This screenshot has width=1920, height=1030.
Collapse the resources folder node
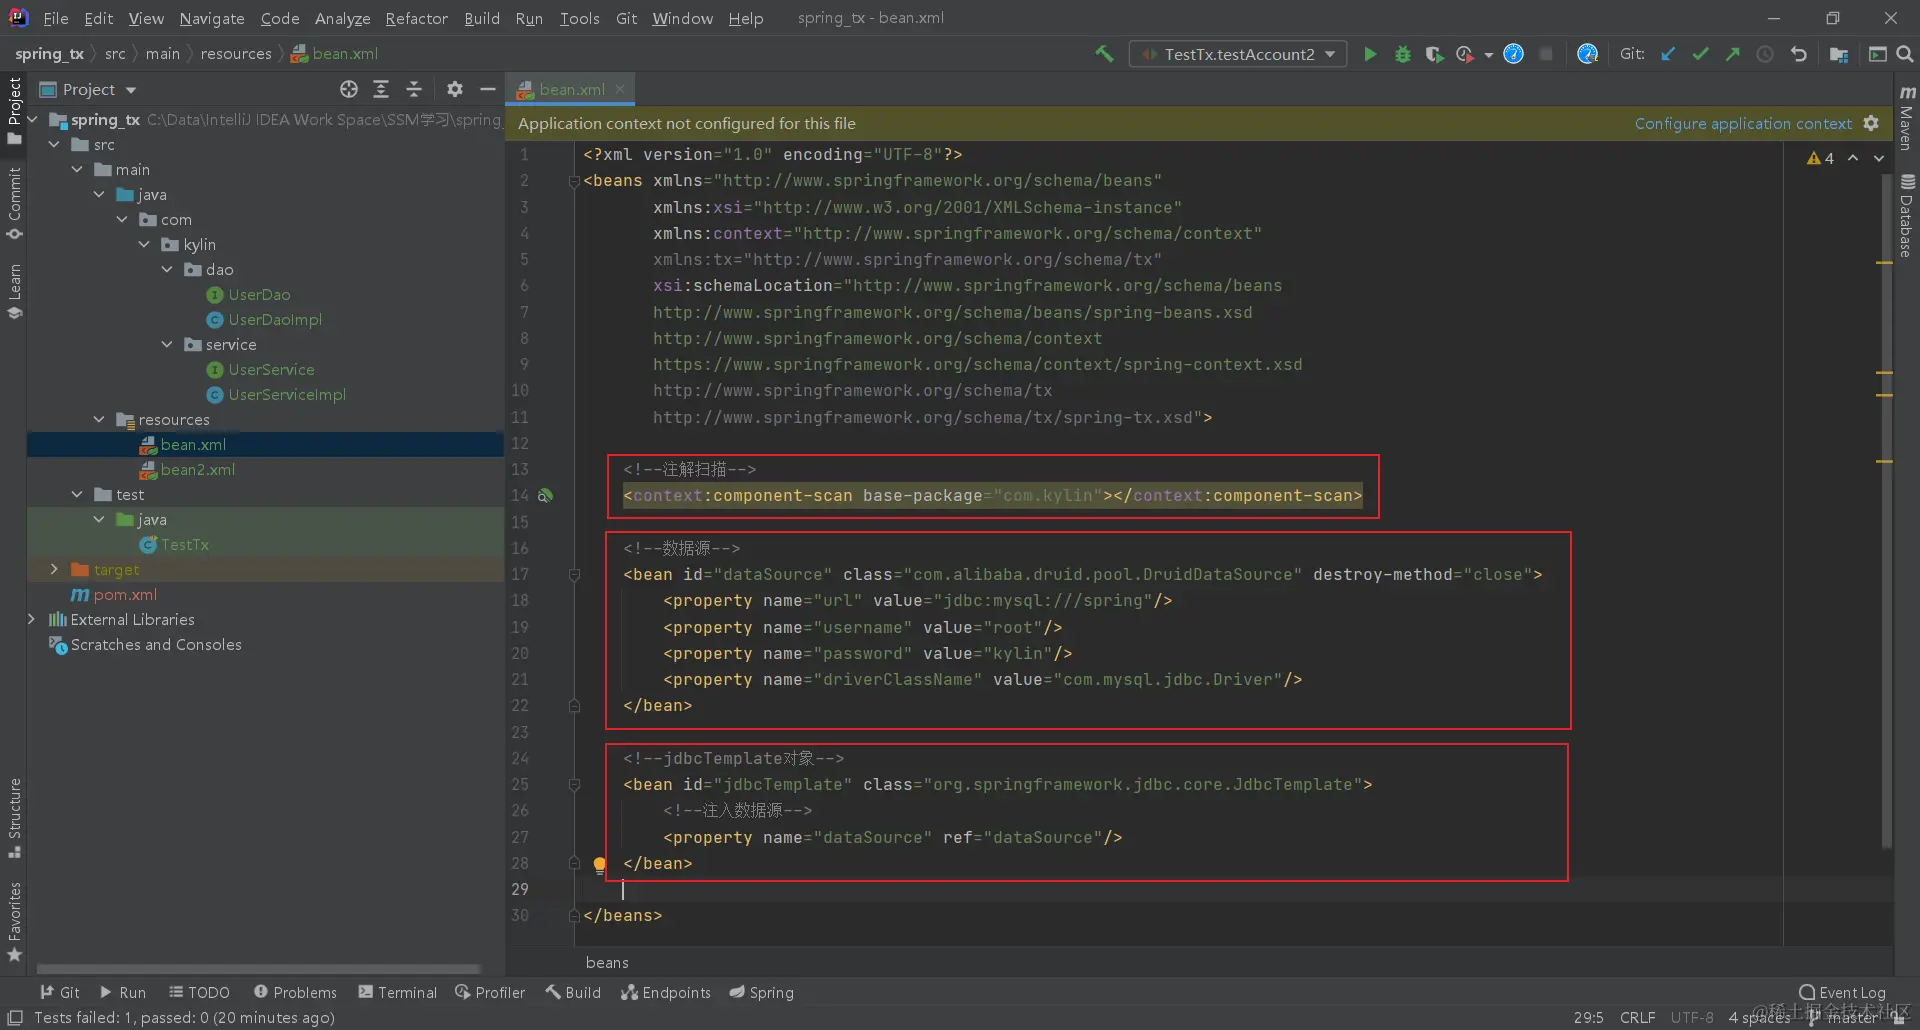(x=99, y=419)
